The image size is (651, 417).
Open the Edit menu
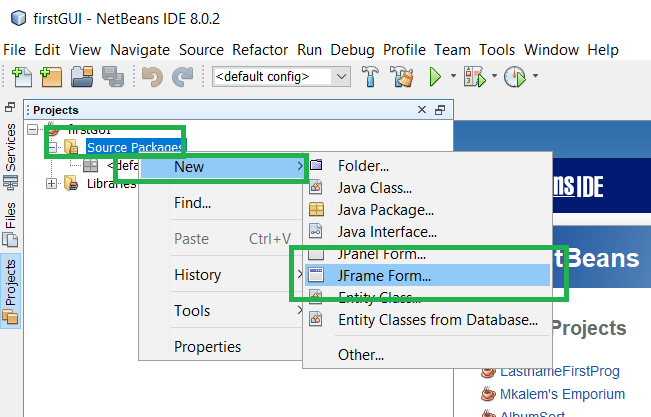click(47, 50)
